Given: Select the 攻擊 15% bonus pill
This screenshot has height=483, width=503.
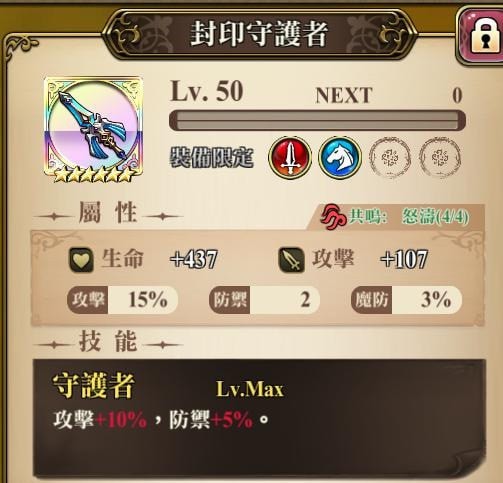Looking at the screenshot, I should click(x=122, y=300).
